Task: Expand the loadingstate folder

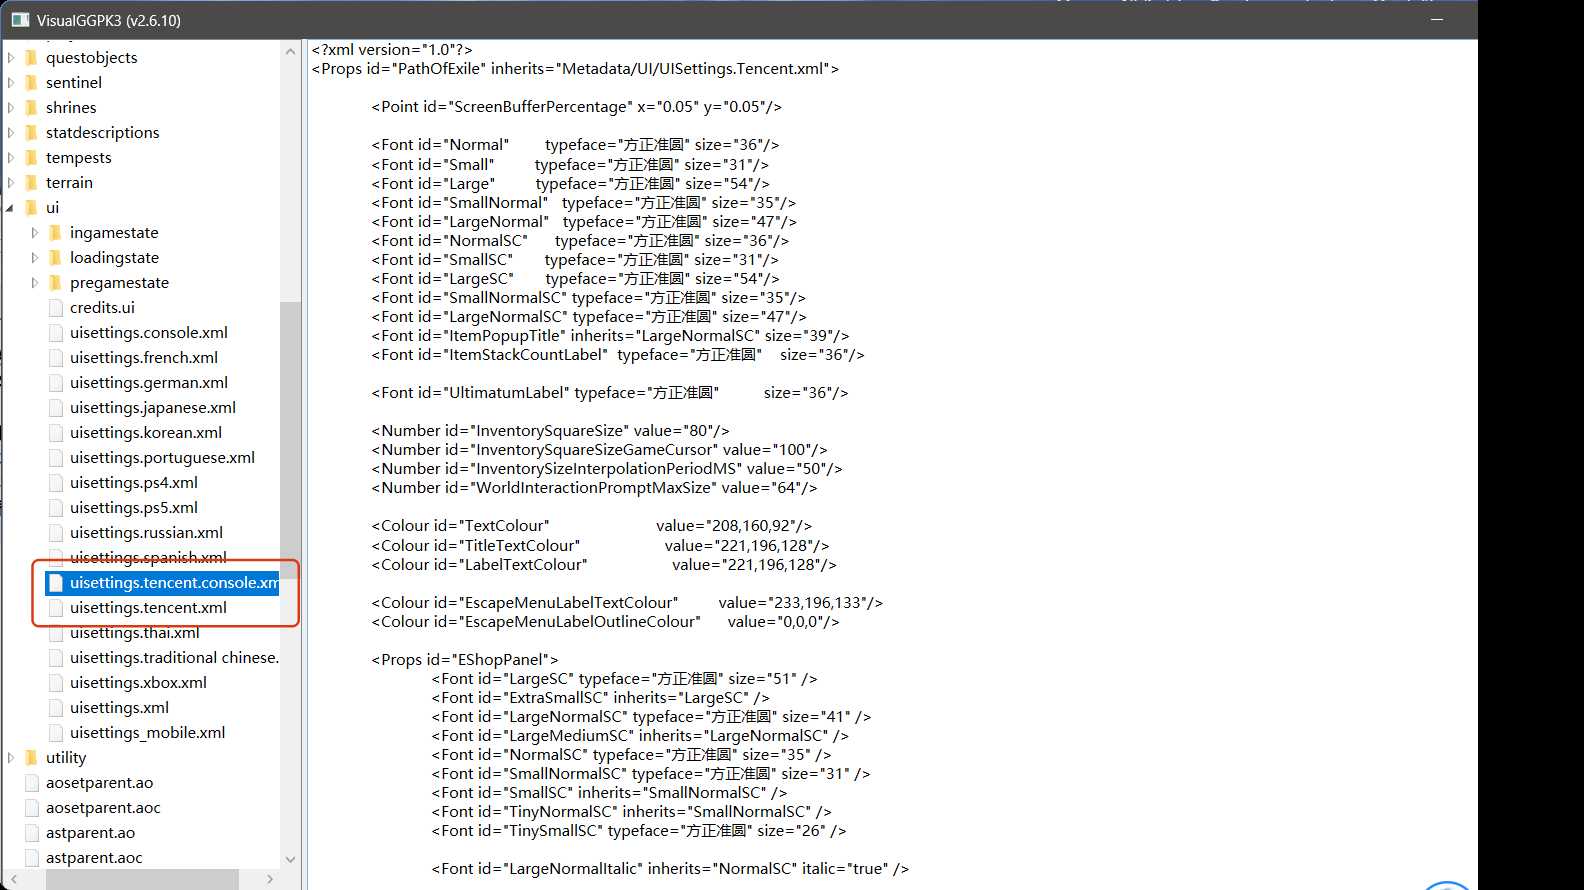Action: click(x=35, y=258)
